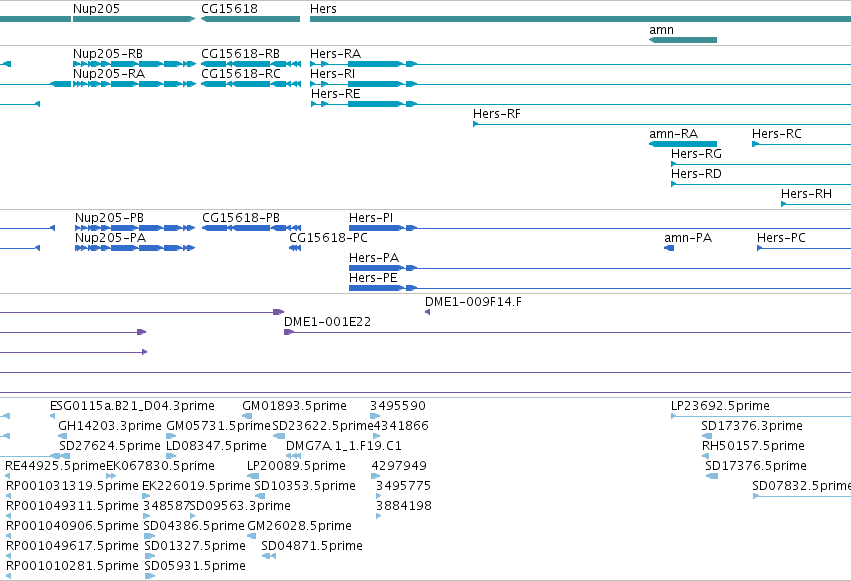Click the amn gene bar

point(683,40)
